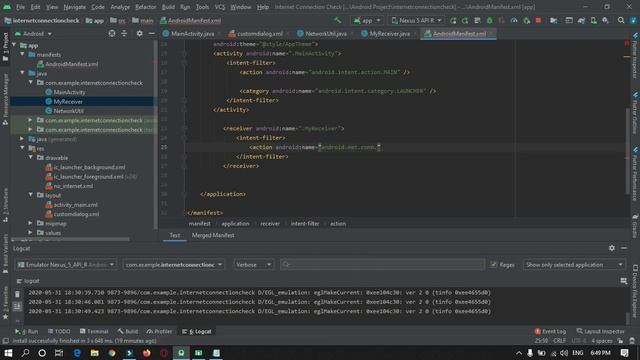Image resolution: width=640 pixels, height=360 pixels.
Task: Click the intent-filter breadcrumb item
Action: 304,224
